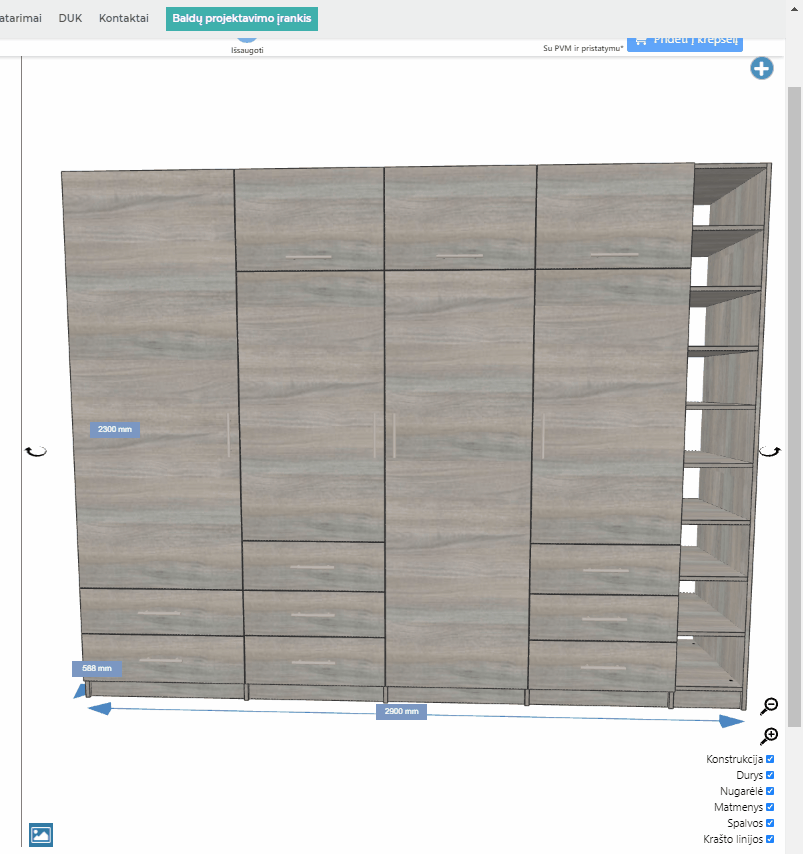Open the DUK menu item
The image size is (803, 854).
[70, 18]
